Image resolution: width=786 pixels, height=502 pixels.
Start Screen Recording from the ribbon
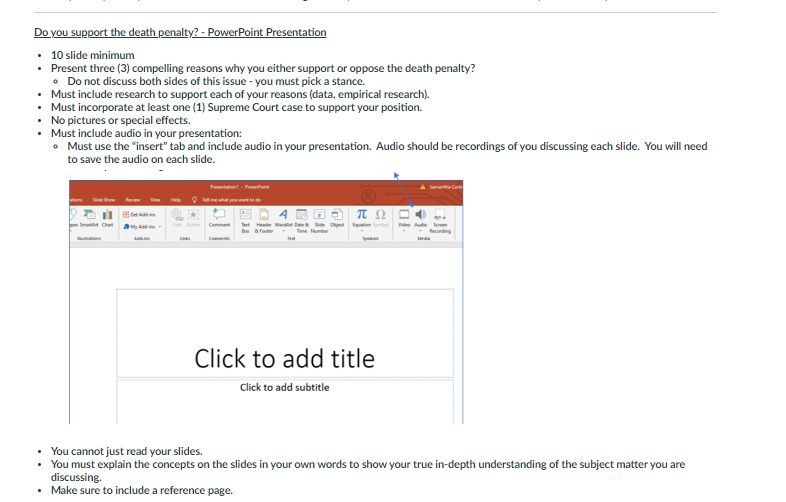coord(440,221)
